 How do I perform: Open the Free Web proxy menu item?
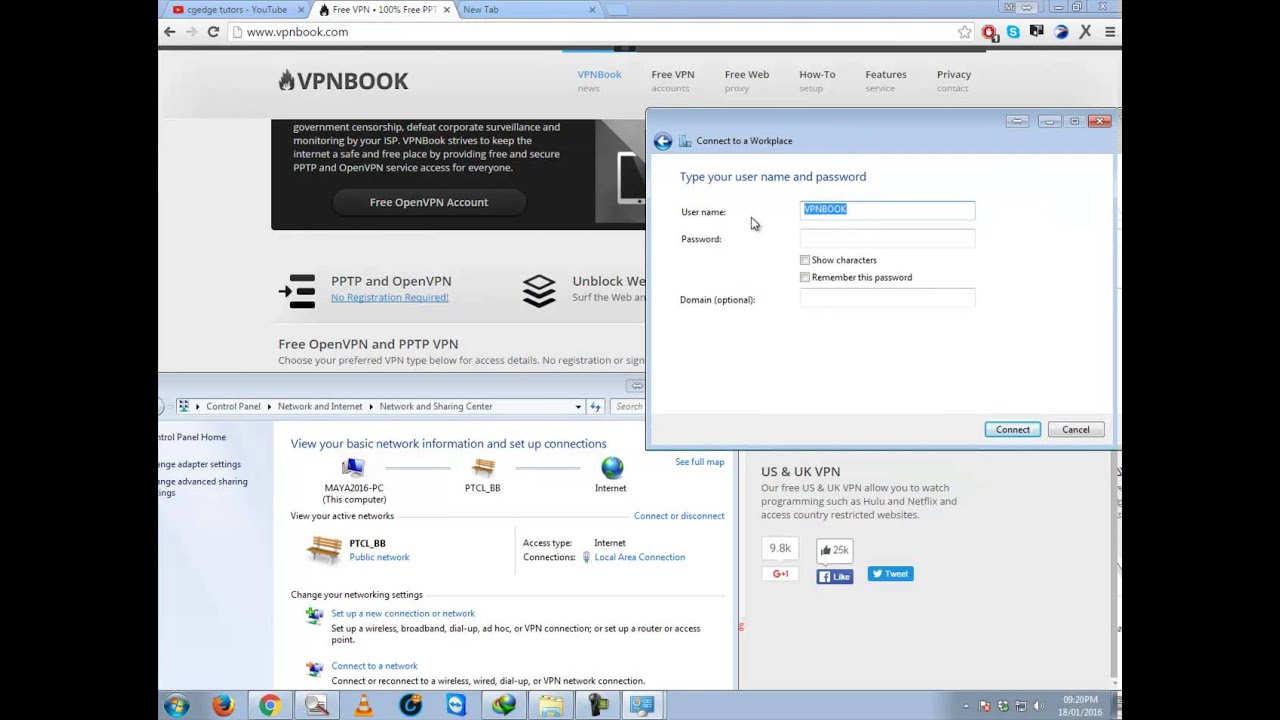point(746,81)
